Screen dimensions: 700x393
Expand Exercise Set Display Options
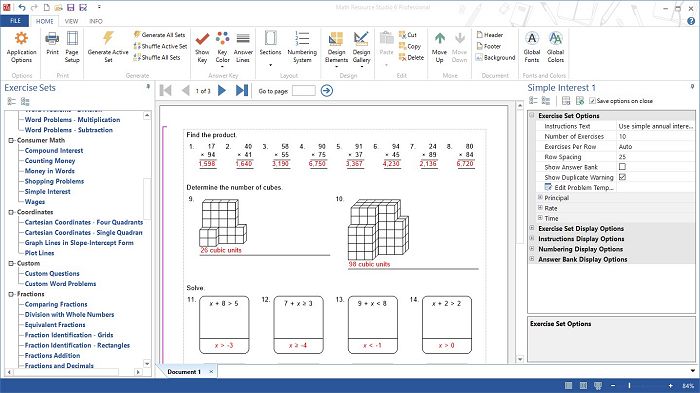point(532,228)
